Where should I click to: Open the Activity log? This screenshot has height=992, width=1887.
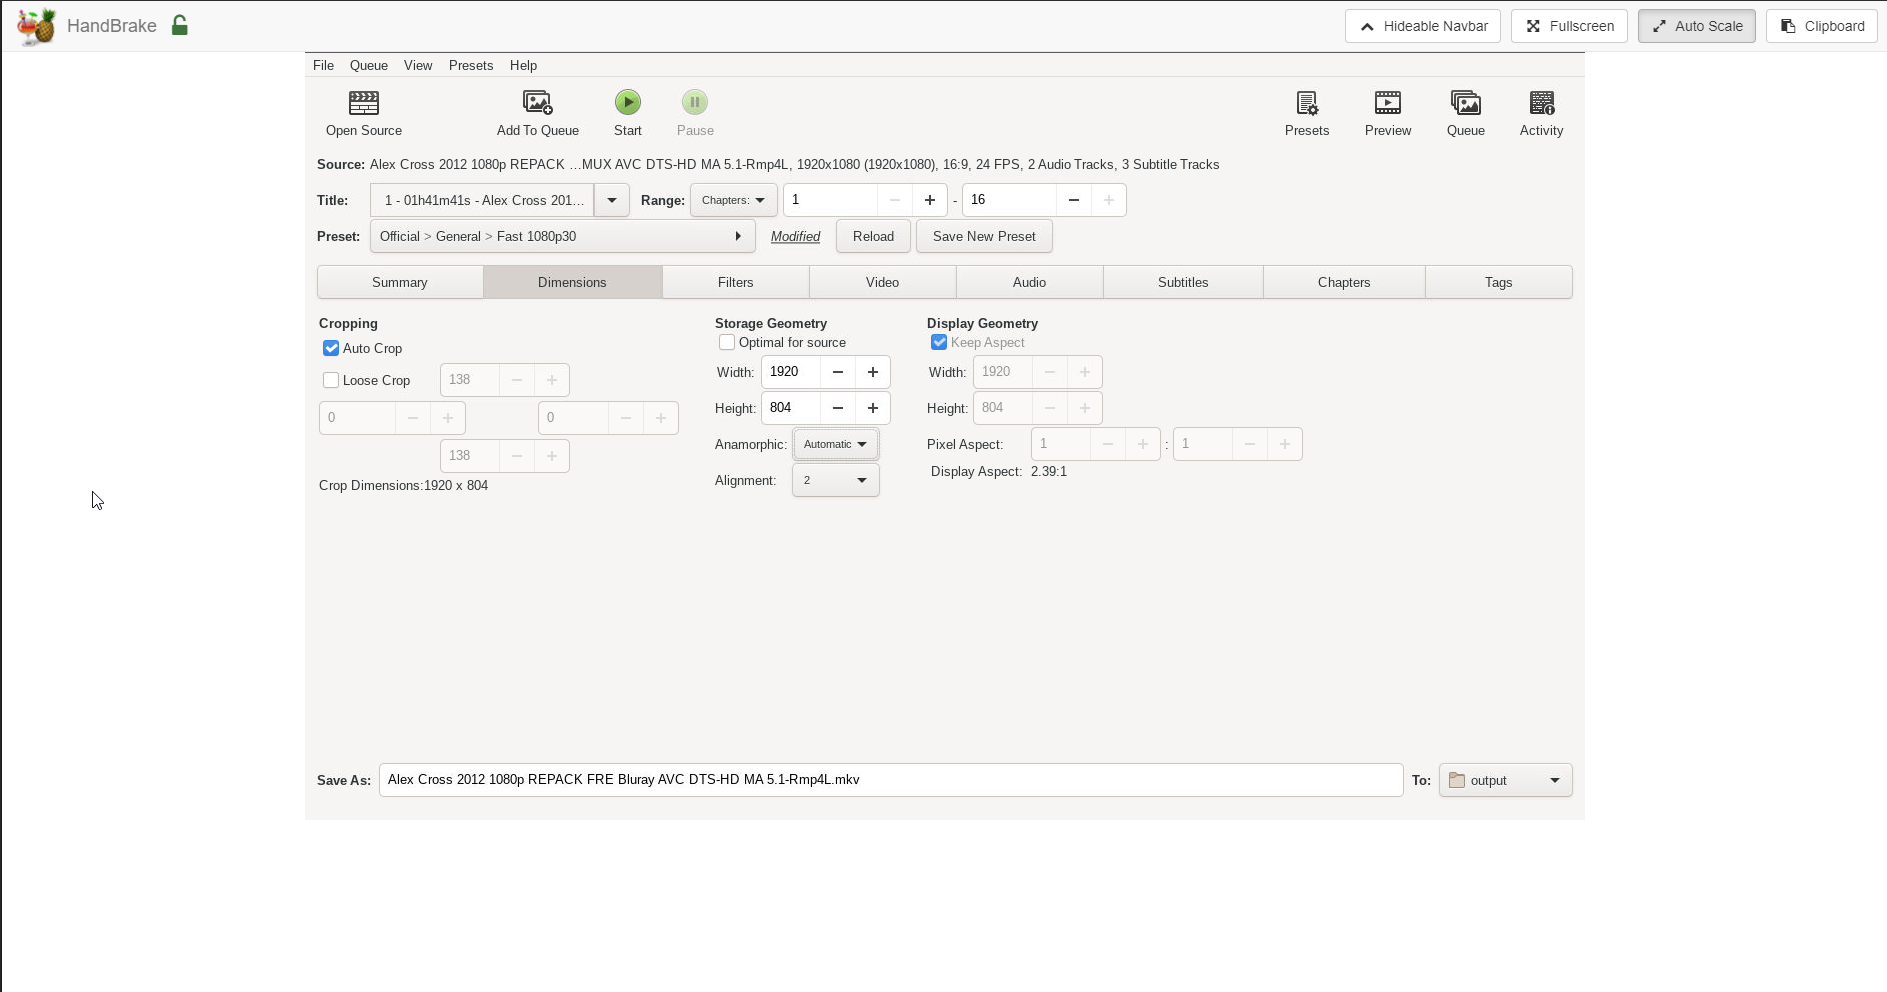click(1540, 111)
